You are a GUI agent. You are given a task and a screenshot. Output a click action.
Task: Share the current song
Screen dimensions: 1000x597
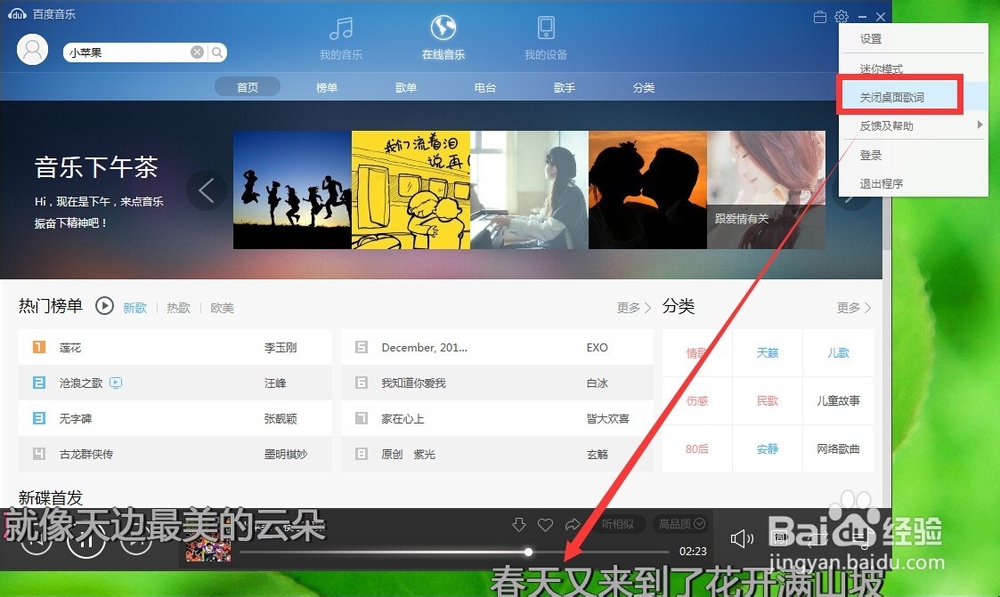click(x=572, y=524)
